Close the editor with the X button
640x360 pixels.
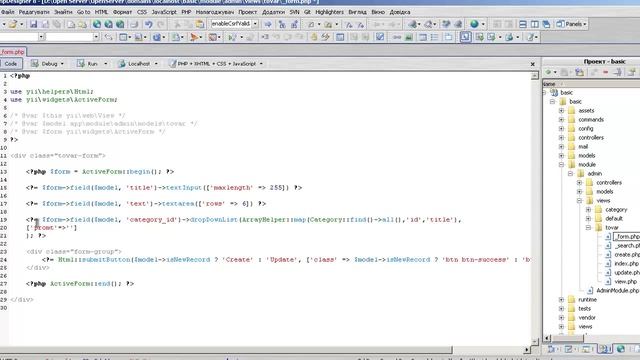pyautogui.click(x=532, y=64)
